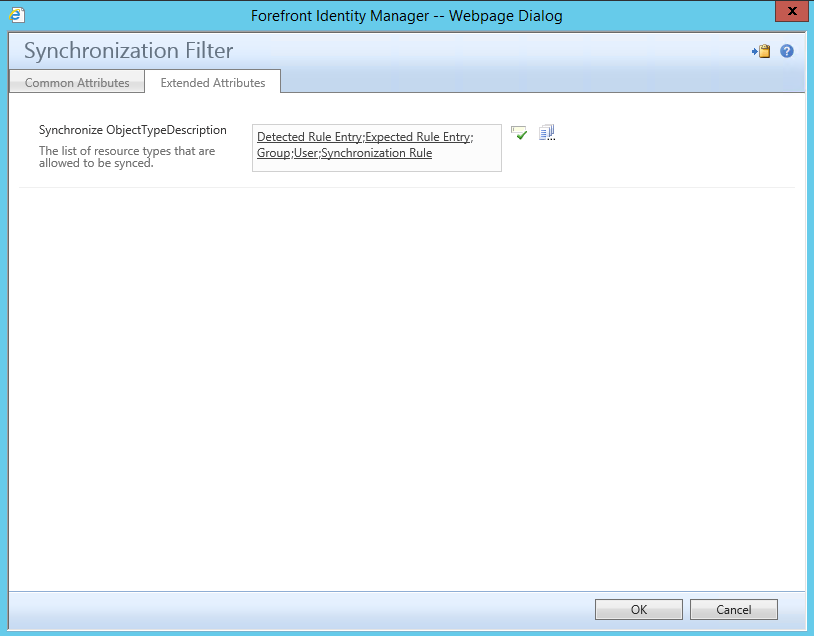Click the add to clipboard icon in header
This screenshot has width=814, height=636.
pos(761,51)
